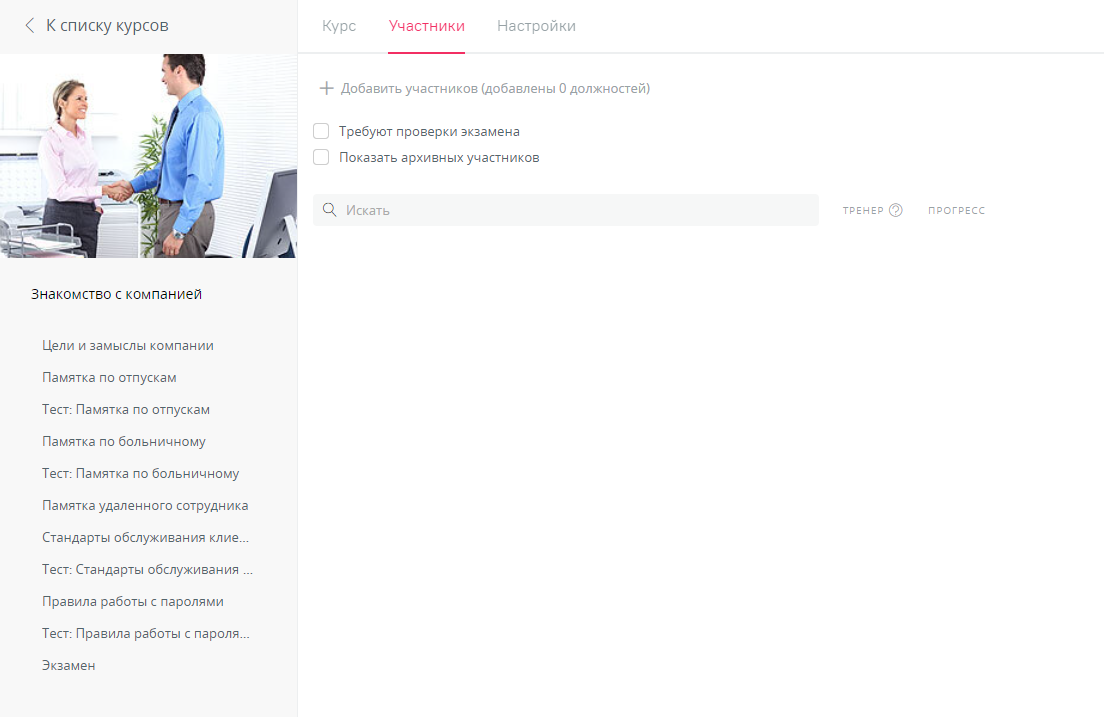Open Тест: Памятка по отпускам
This screenshot has width=1104, height=717.
click(124, 409)
